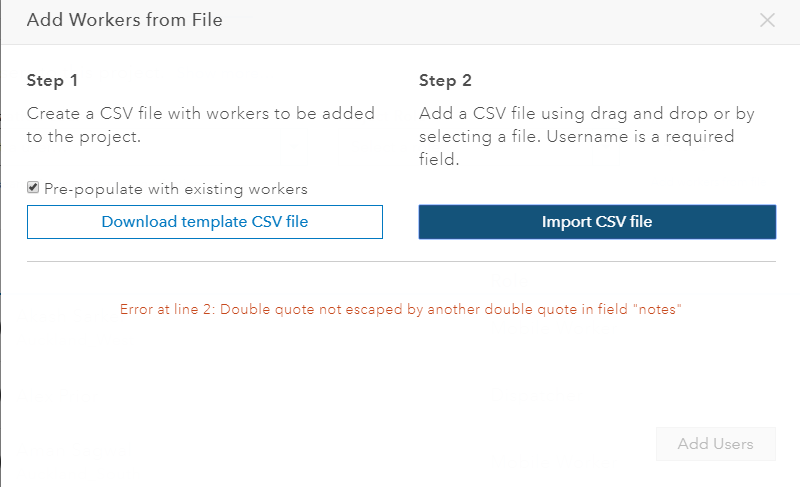Toggle the Pre-populate with existing workers checkbox
The image size is (800, 487).
tap(33, 187)
